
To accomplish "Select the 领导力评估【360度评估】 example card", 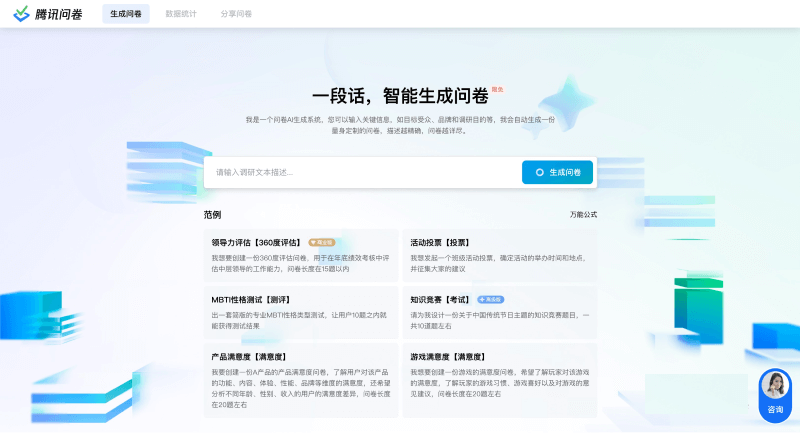I will pyautogui.click(x=300, y=255).
